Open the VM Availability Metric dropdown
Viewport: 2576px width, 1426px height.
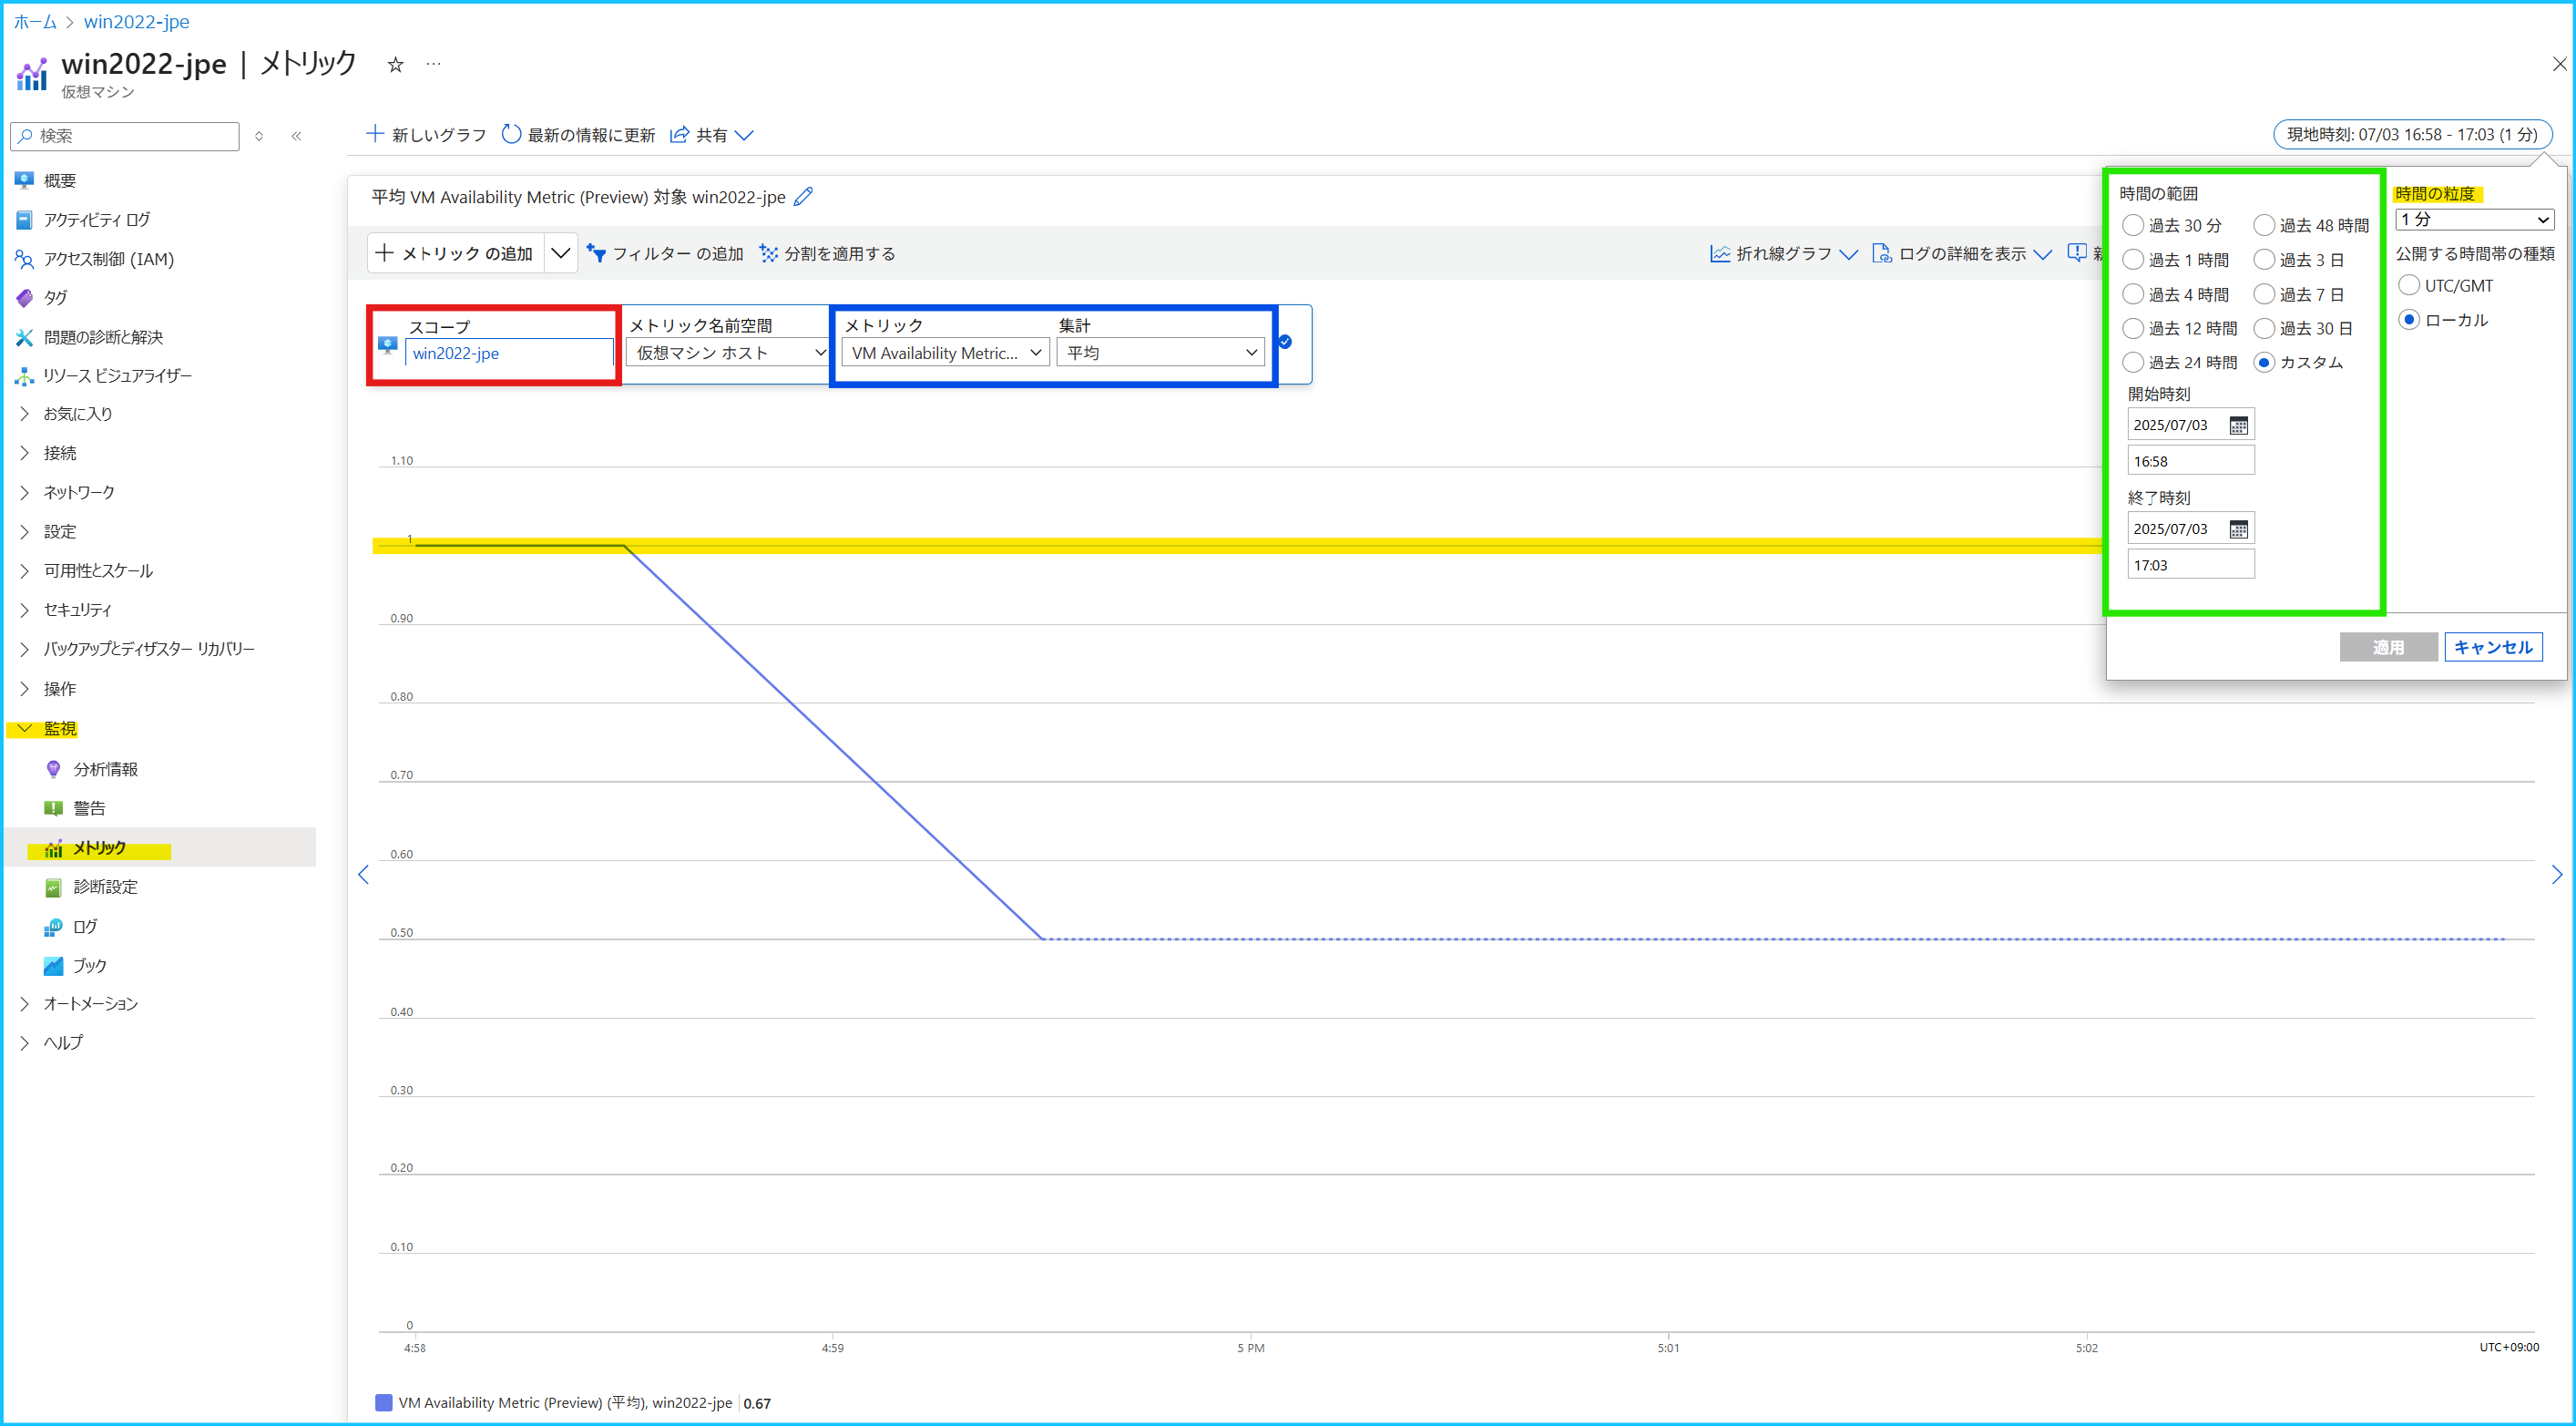tap(946, 352)
